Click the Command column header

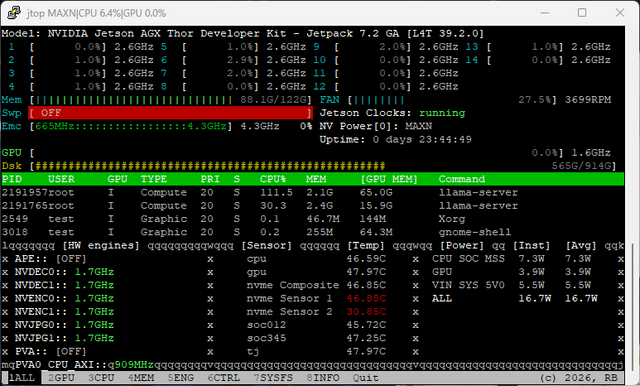462,179
